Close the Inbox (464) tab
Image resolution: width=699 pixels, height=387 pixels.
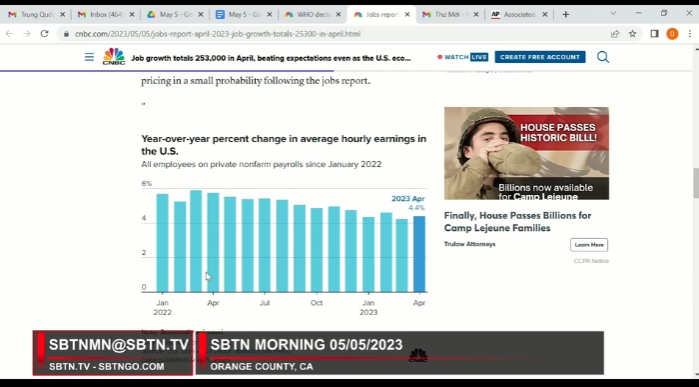132,15
